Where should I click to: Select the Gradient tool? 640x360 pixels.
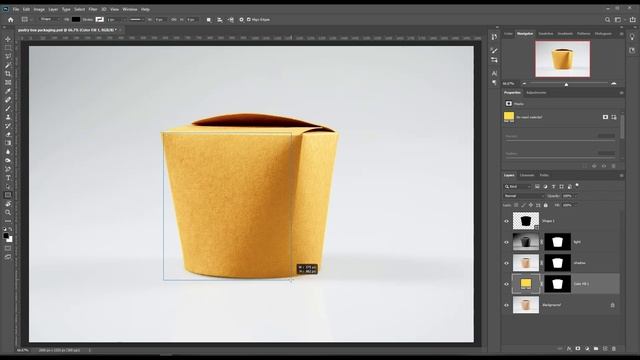coord(8,143)
